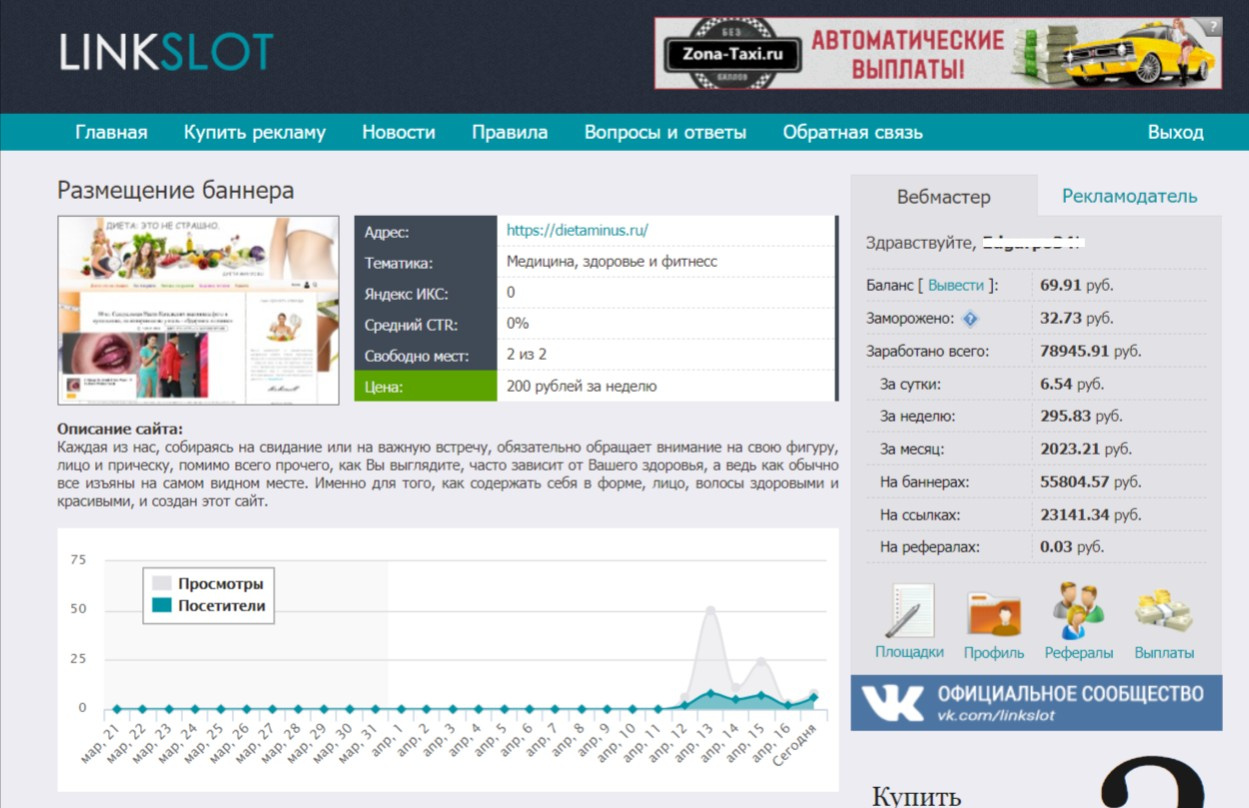
Task: Switch to the Вебмастер tab
Action: click(944, 196)
